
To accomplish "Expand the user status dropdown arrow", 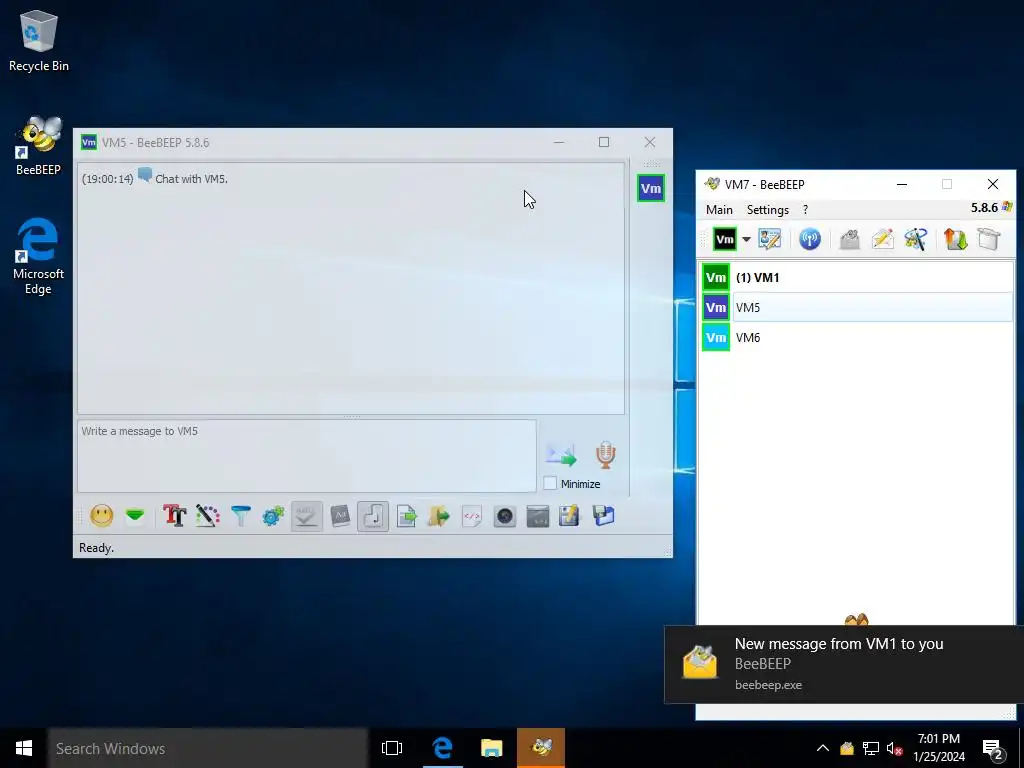I will [x=746, y=239].
